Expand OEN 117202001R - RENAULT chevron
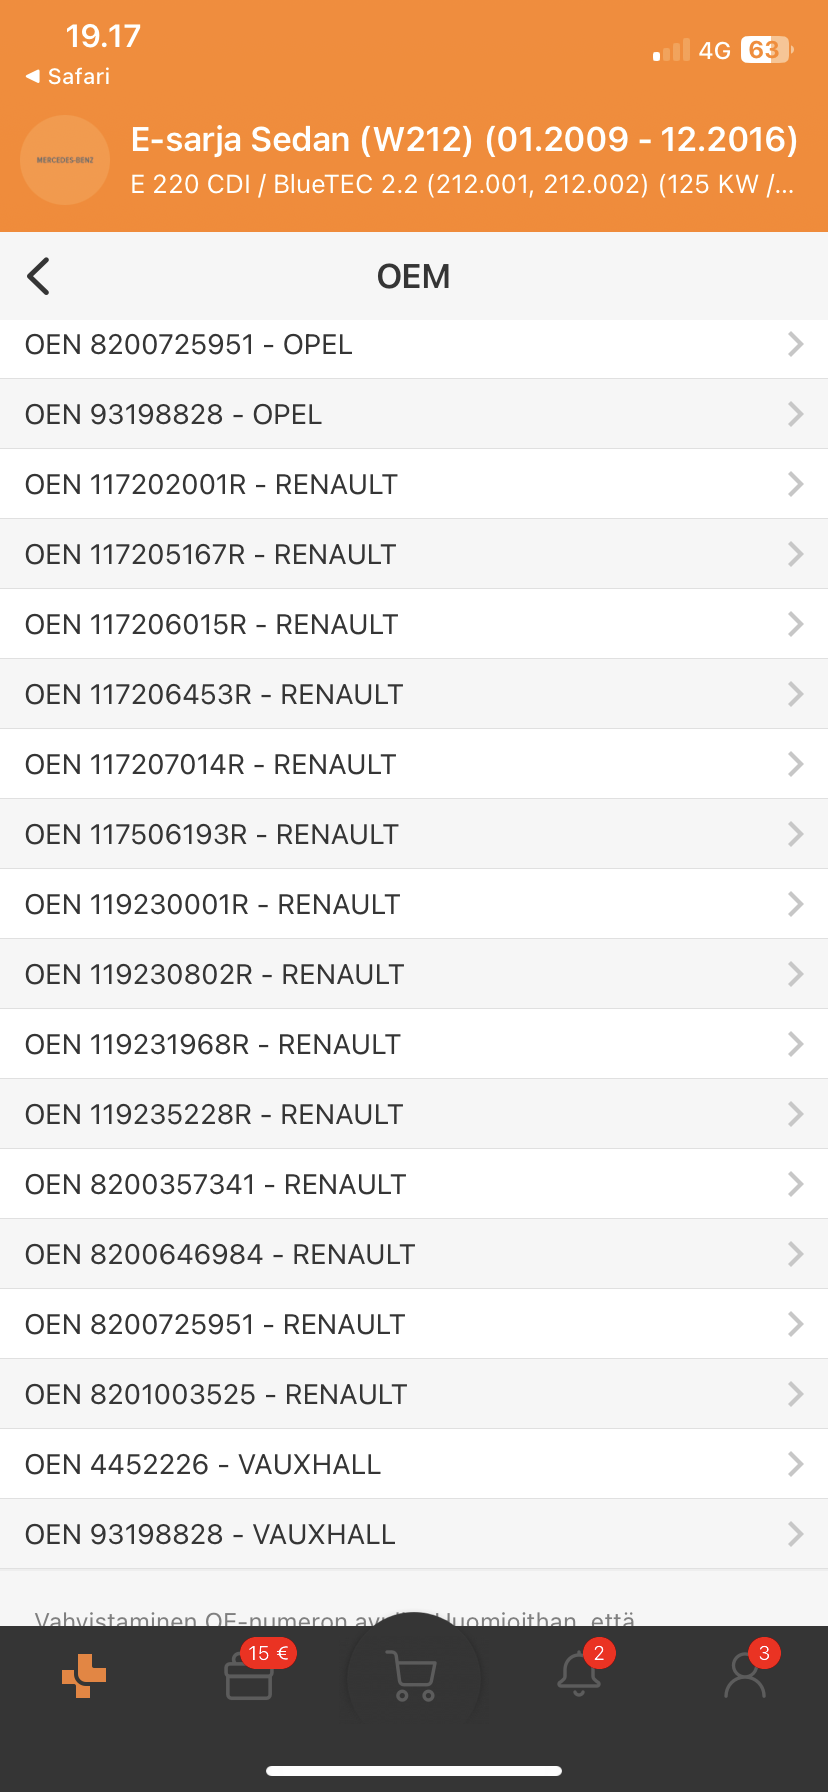Screen dimensions: 828x1792 tap(795, 484)
